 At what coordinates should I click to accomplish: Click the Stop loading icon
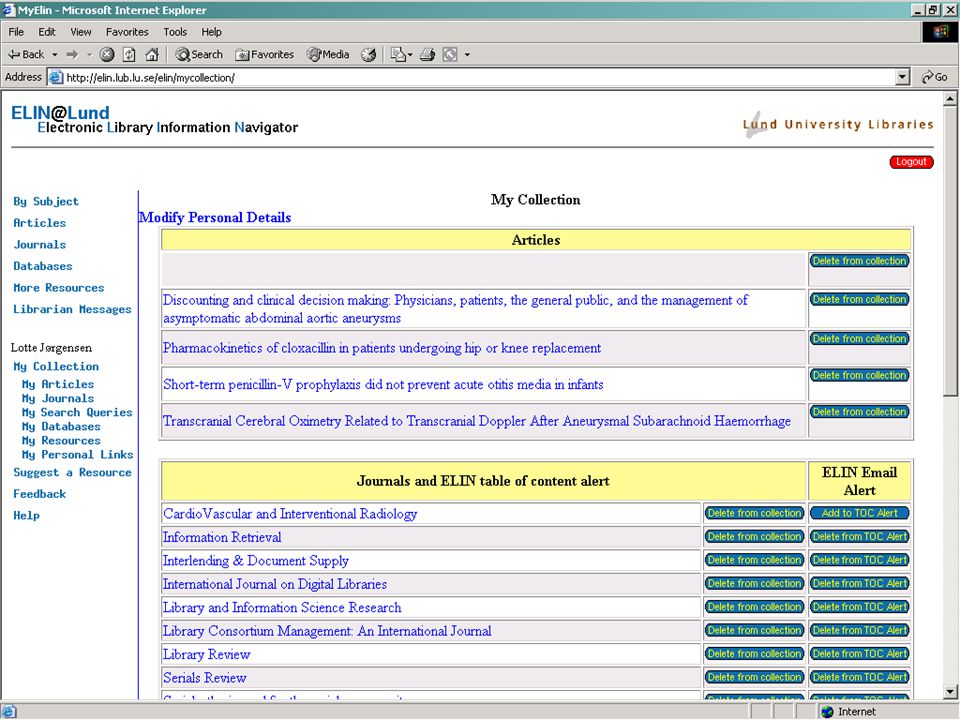pos(107,54)
